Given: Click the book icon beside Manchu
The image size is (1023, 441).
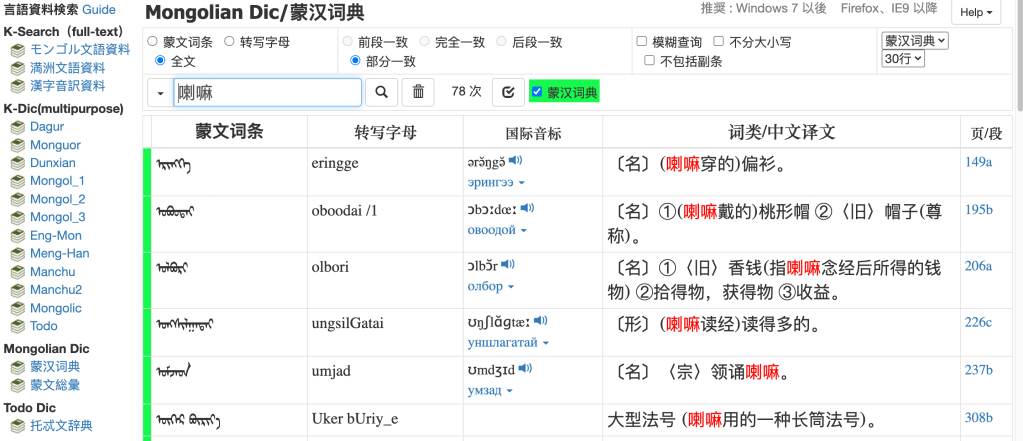Looking at the screenshot, I should click(18, 272).
